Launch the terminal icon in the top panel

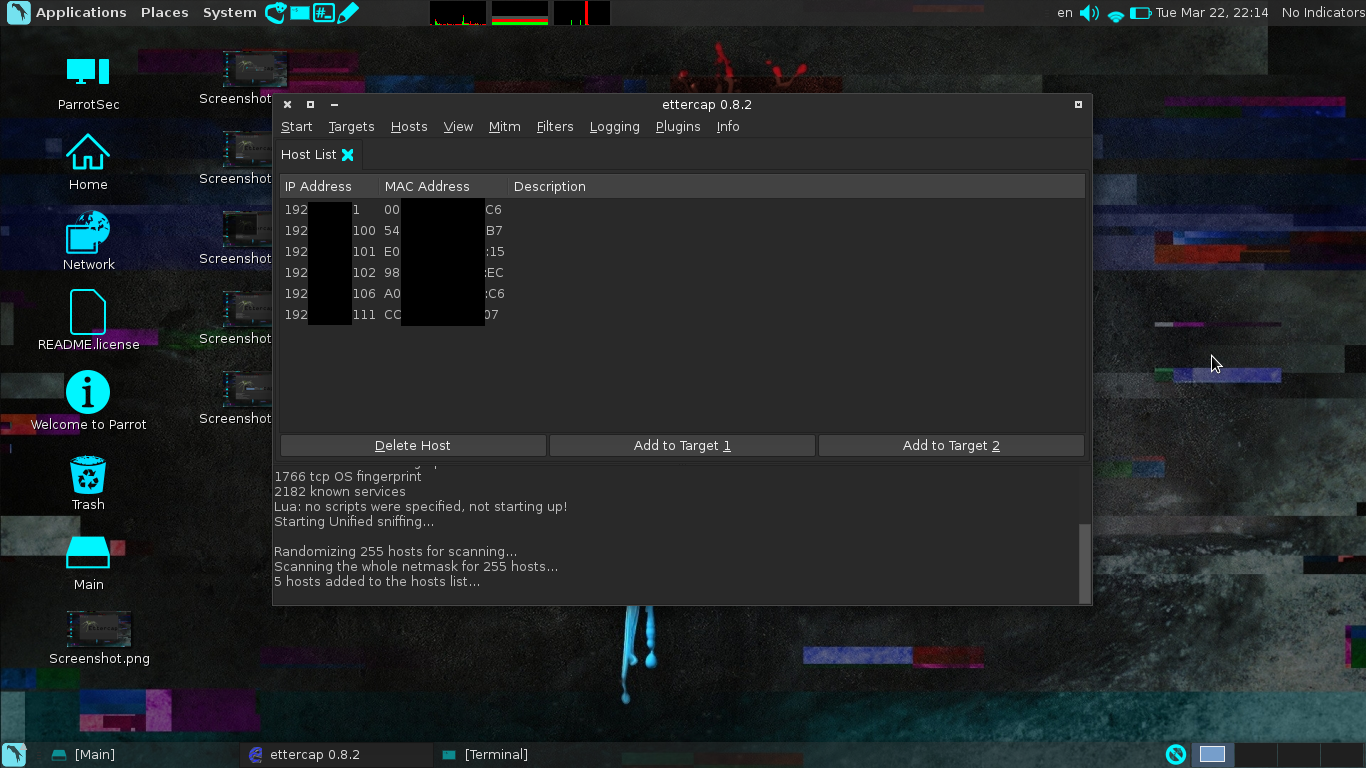(x=323, y=13)
